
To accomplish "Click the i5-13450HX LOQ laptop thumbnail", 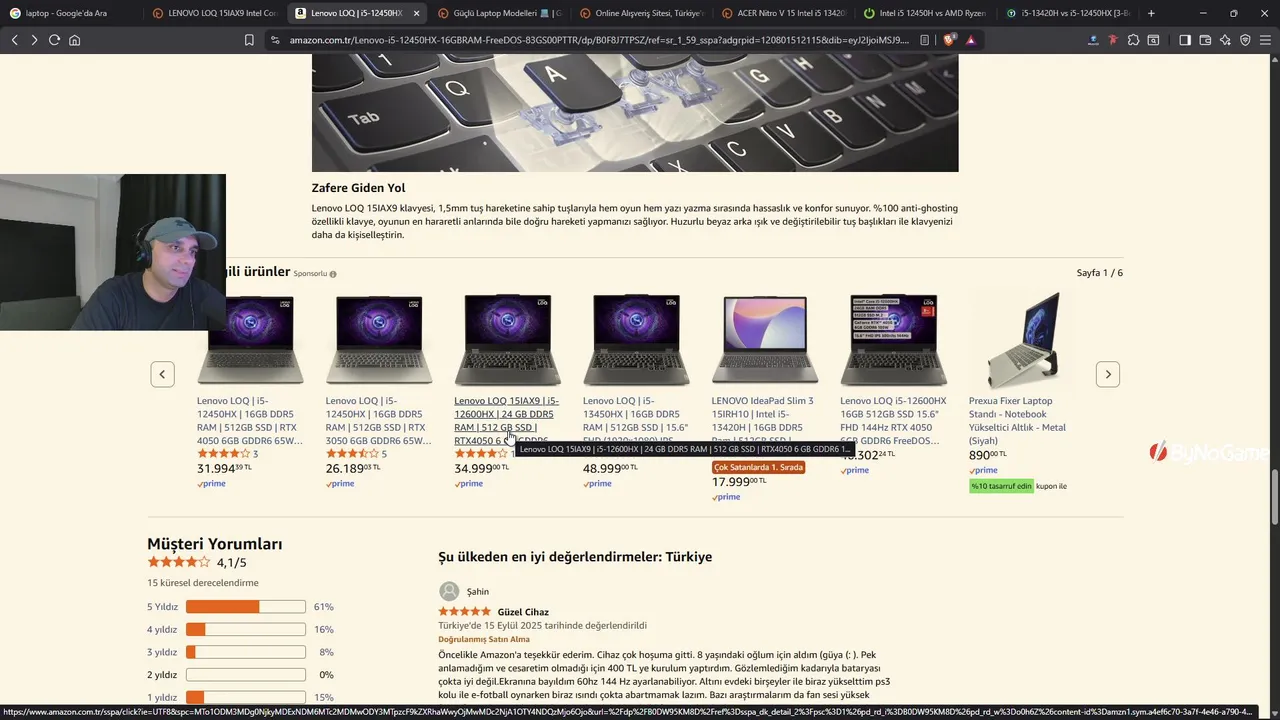I will click(636, 340).
